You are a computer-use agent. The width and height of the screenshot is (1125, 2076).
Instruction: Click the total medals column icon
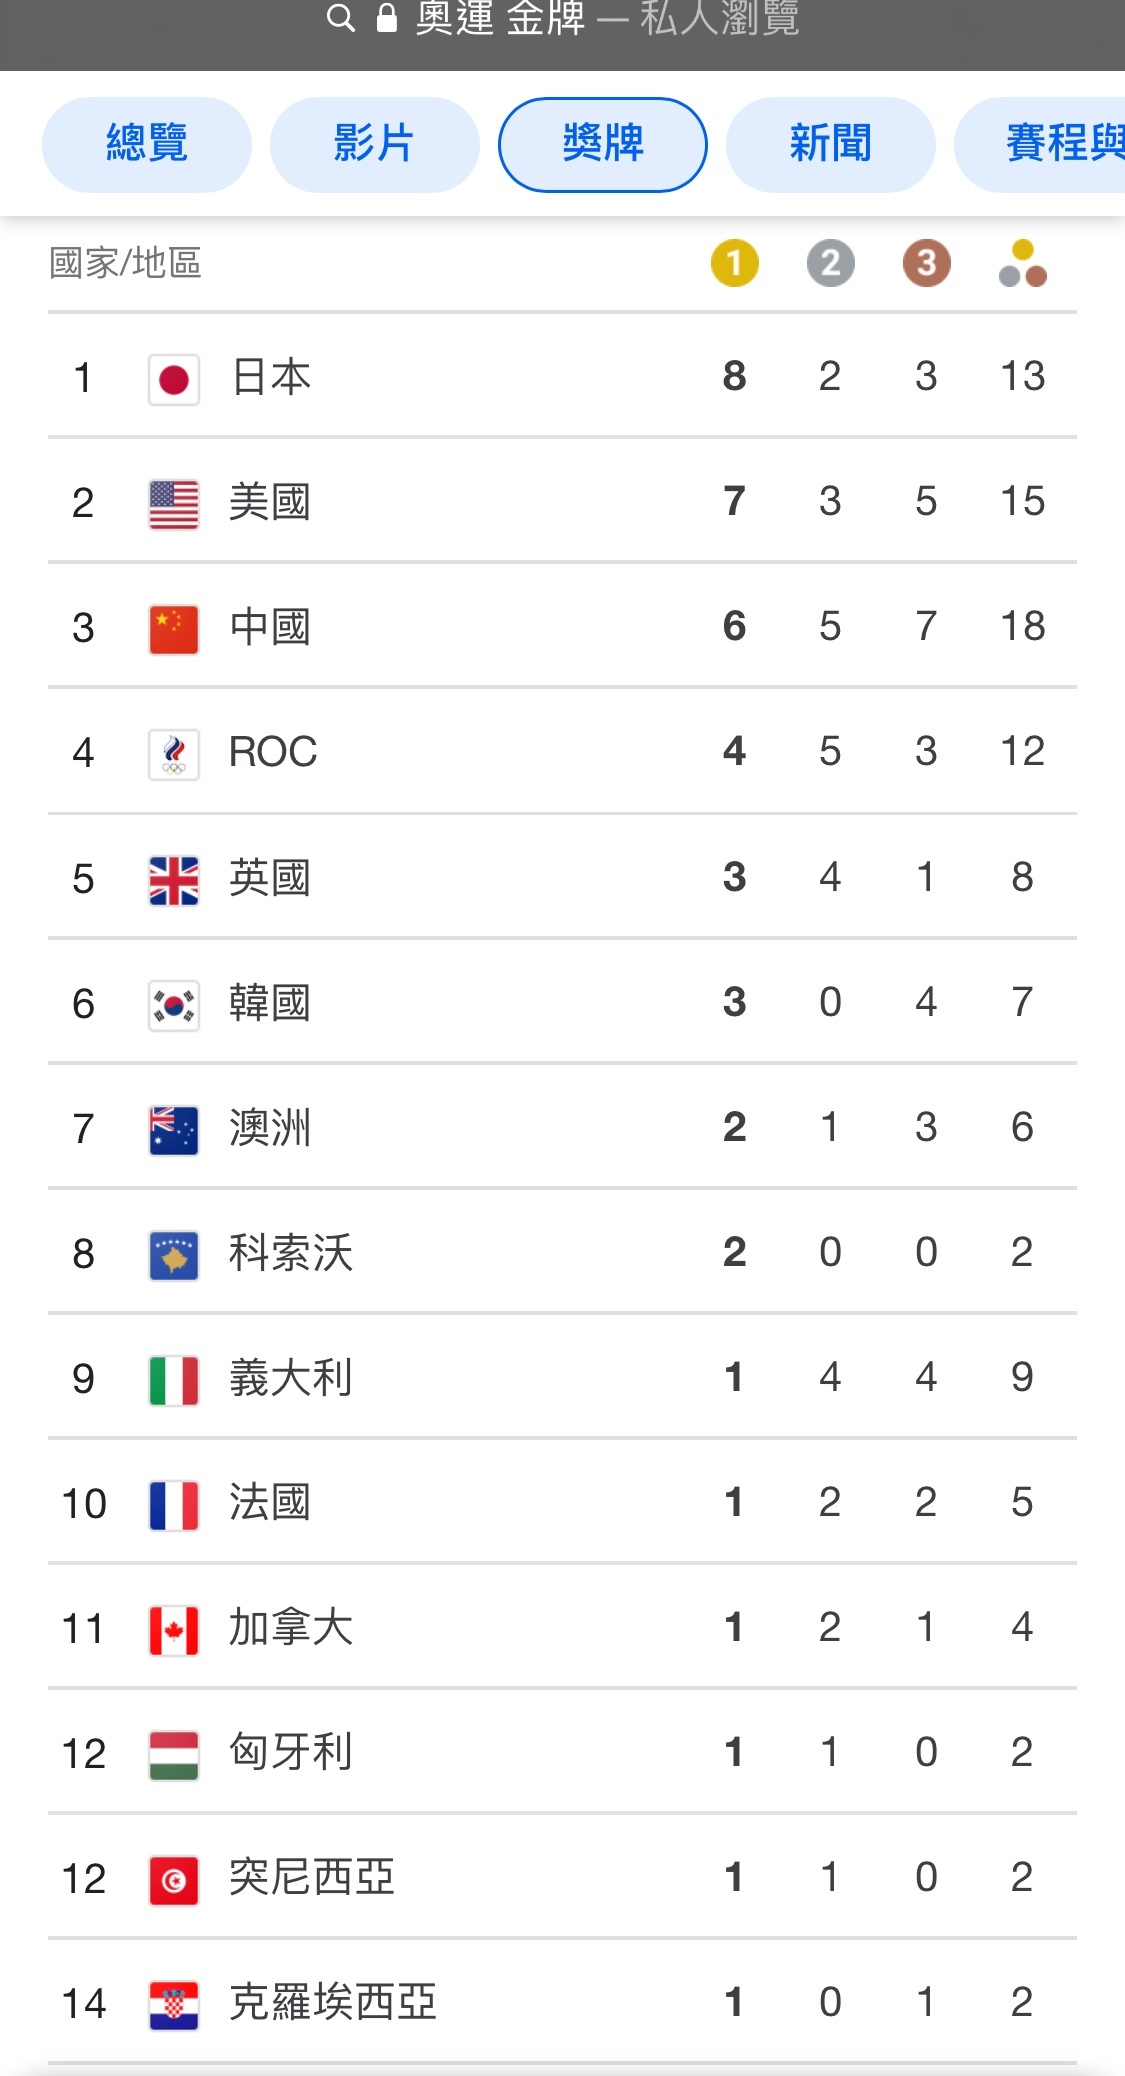tap(1023, 264)
